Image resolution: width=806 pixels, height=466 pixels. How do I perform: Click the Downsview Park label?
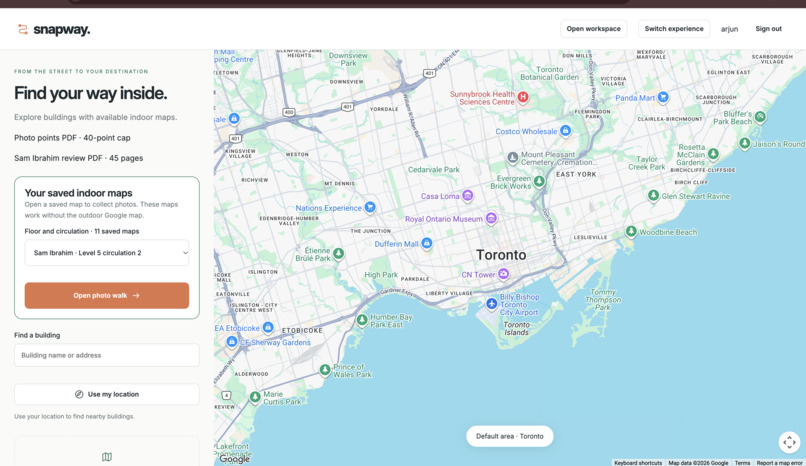[348, 59]
